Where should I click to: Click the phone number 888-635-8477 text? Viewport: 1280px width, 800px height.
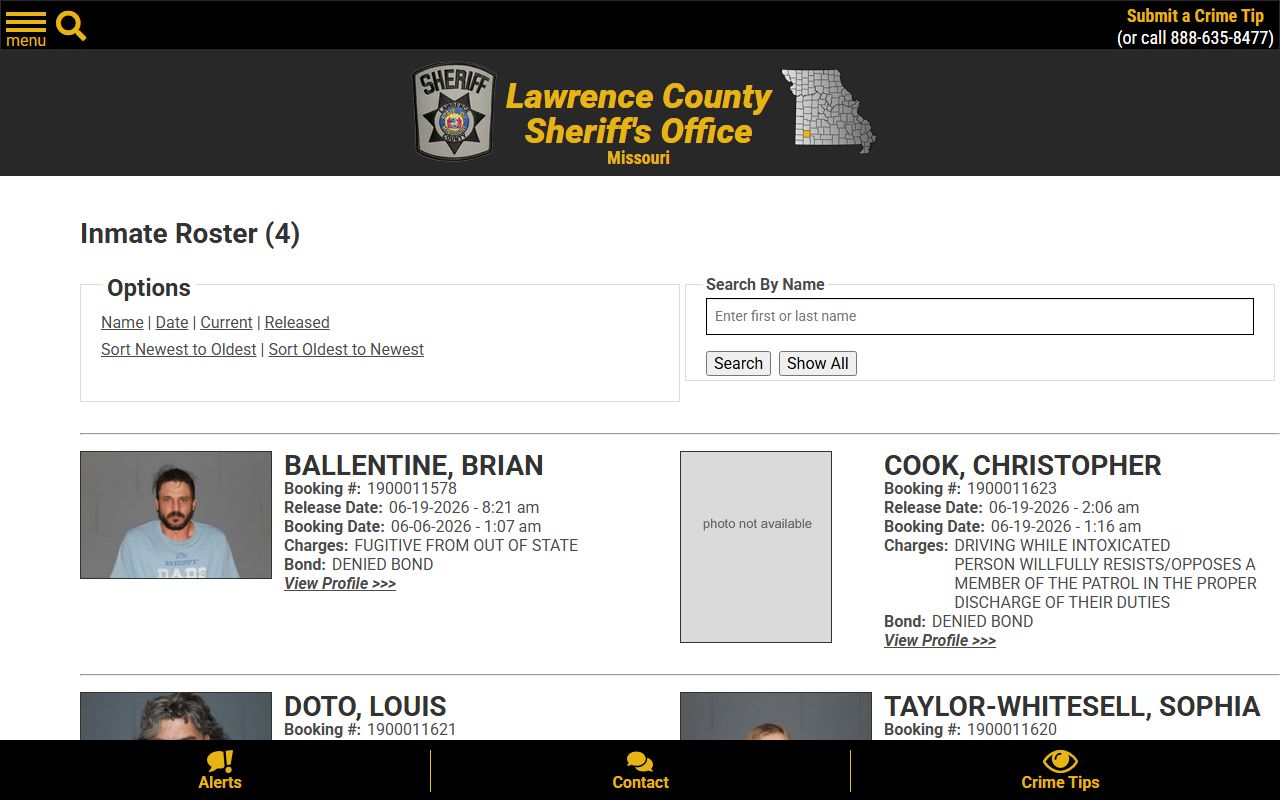pos(1220,38)
